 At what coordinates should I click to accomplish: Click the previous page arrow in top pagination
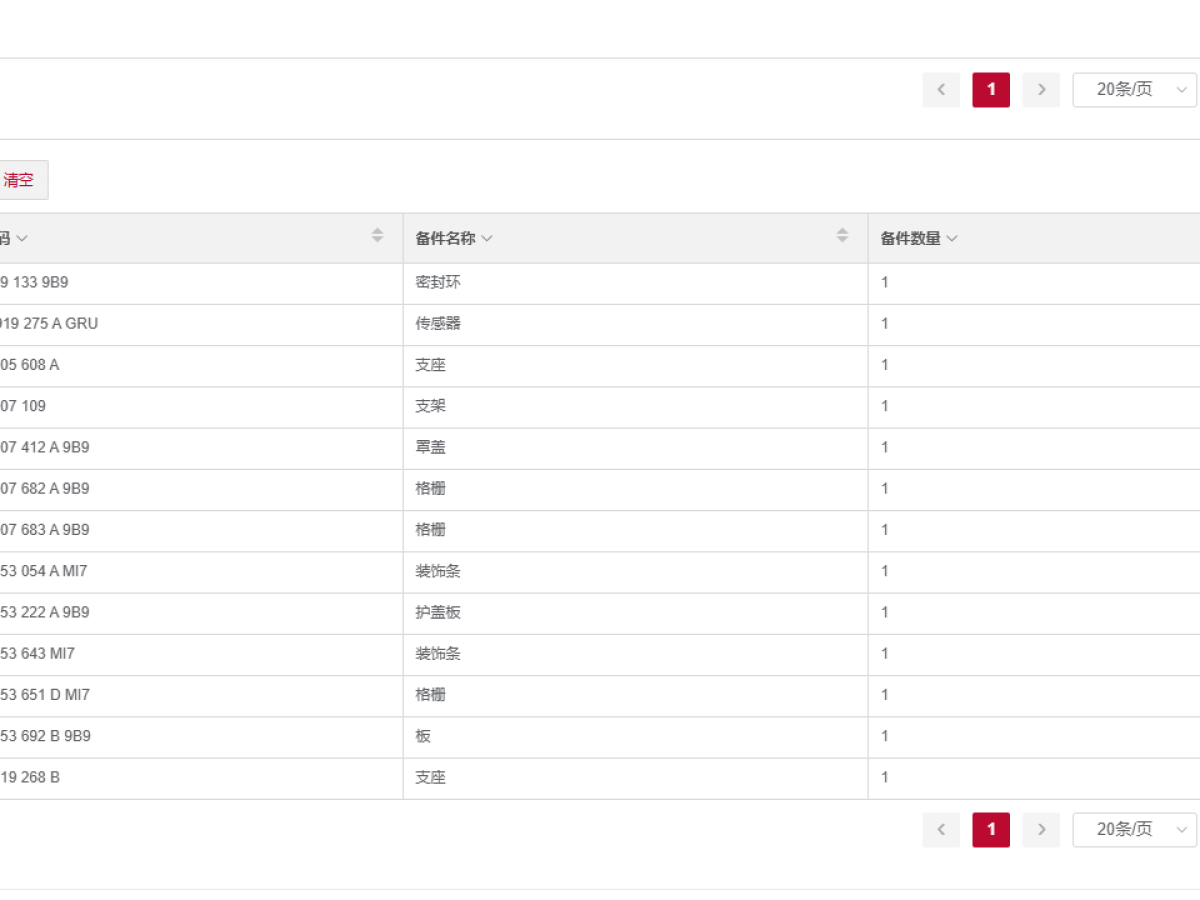pyautogui.click(x=941, y=90)
